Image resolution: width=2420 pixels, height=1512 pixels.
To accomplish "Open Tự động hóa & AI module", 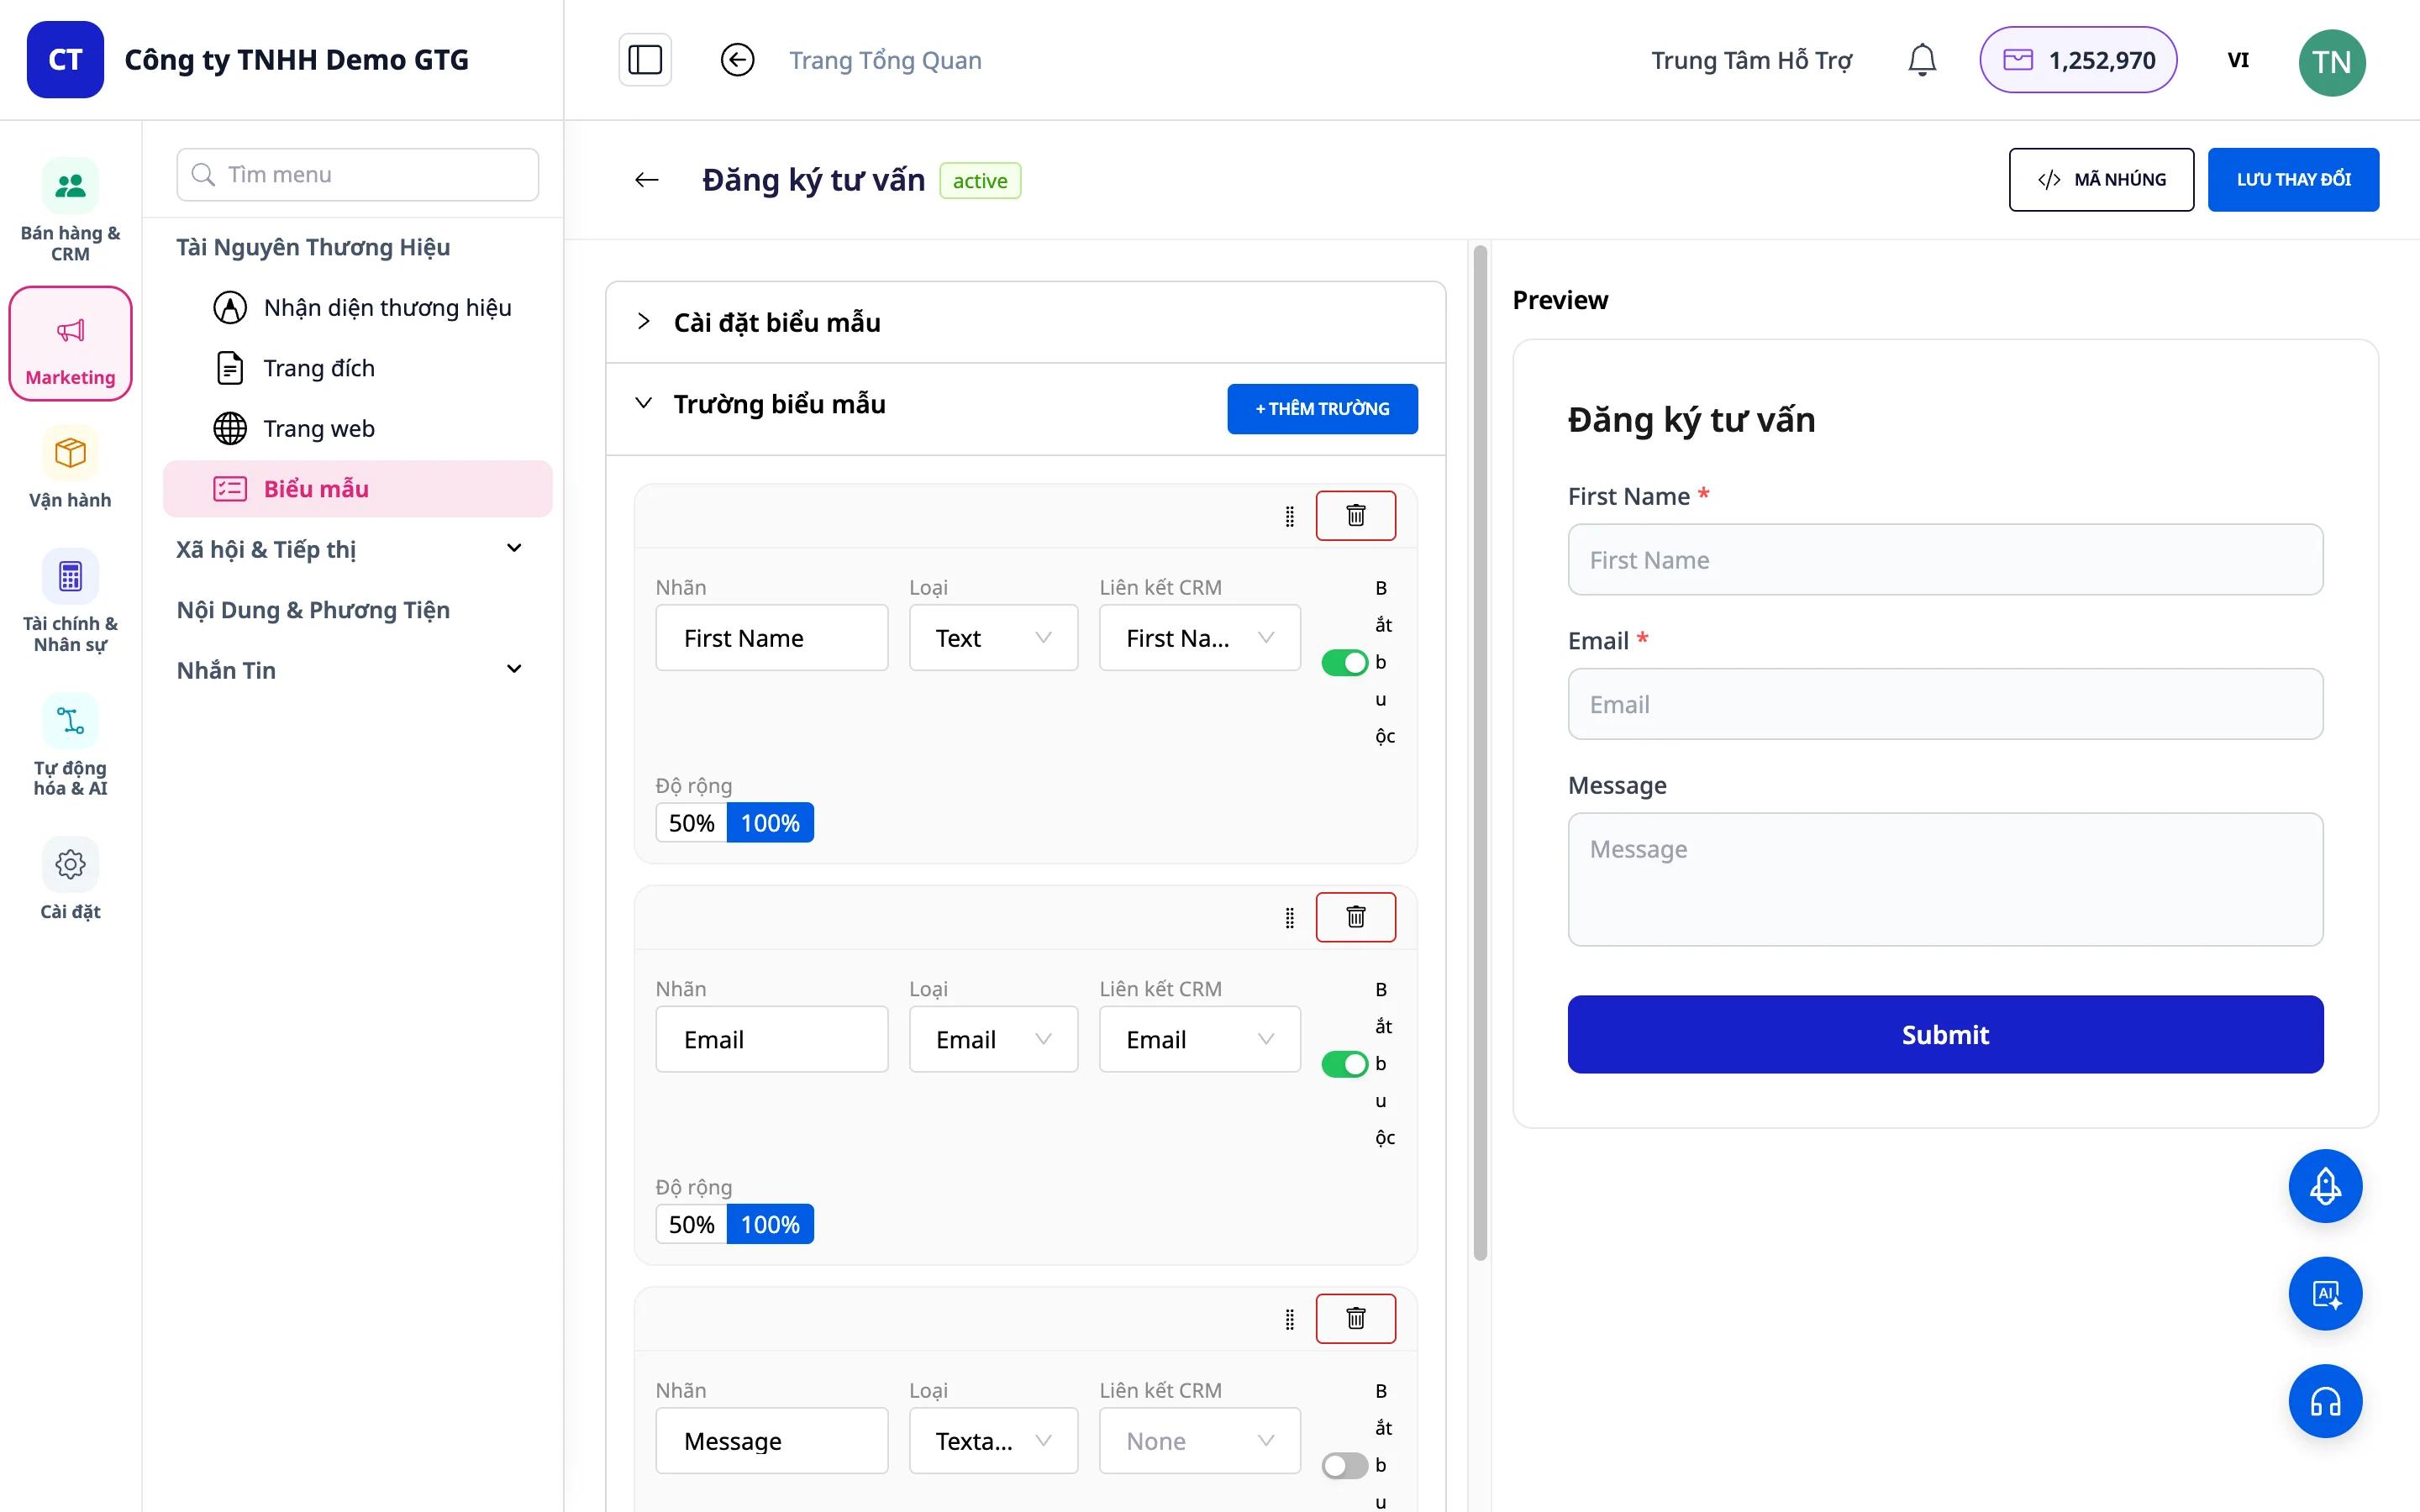I will 70,745.
